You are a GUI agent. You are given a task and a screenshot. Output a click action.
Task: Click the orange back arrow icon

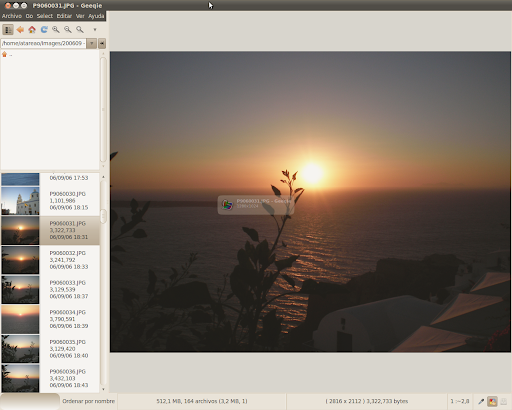(x=20, y=30)
